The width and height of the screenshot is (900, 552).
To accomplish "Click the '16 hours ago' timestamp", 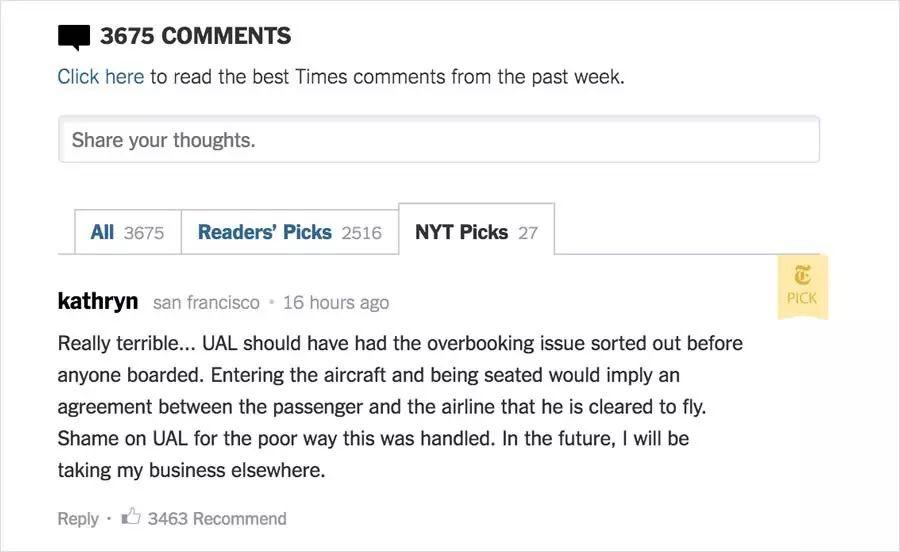I will [x=336, y=302].
